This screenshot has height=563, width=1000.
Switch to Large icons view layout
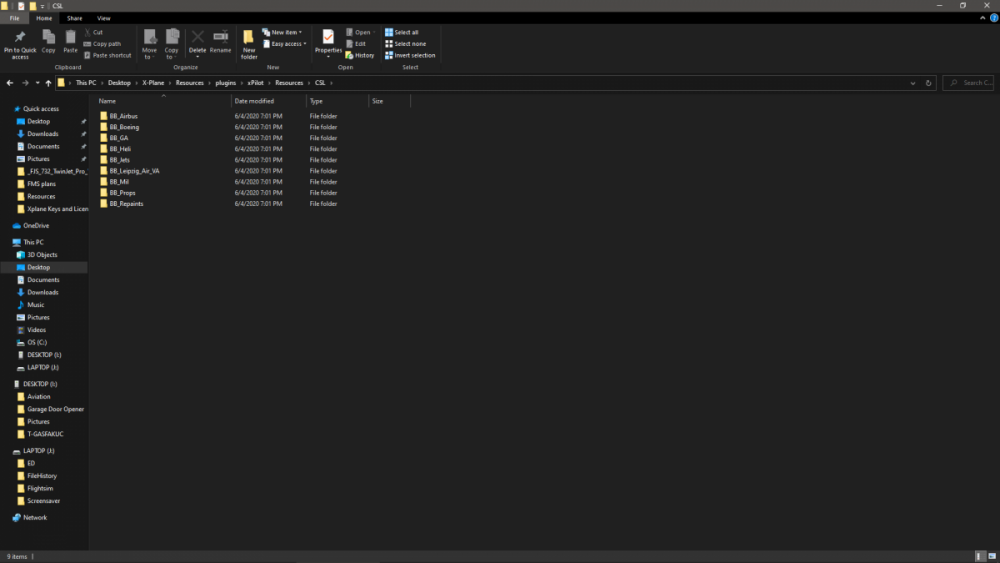coord(992,557)
